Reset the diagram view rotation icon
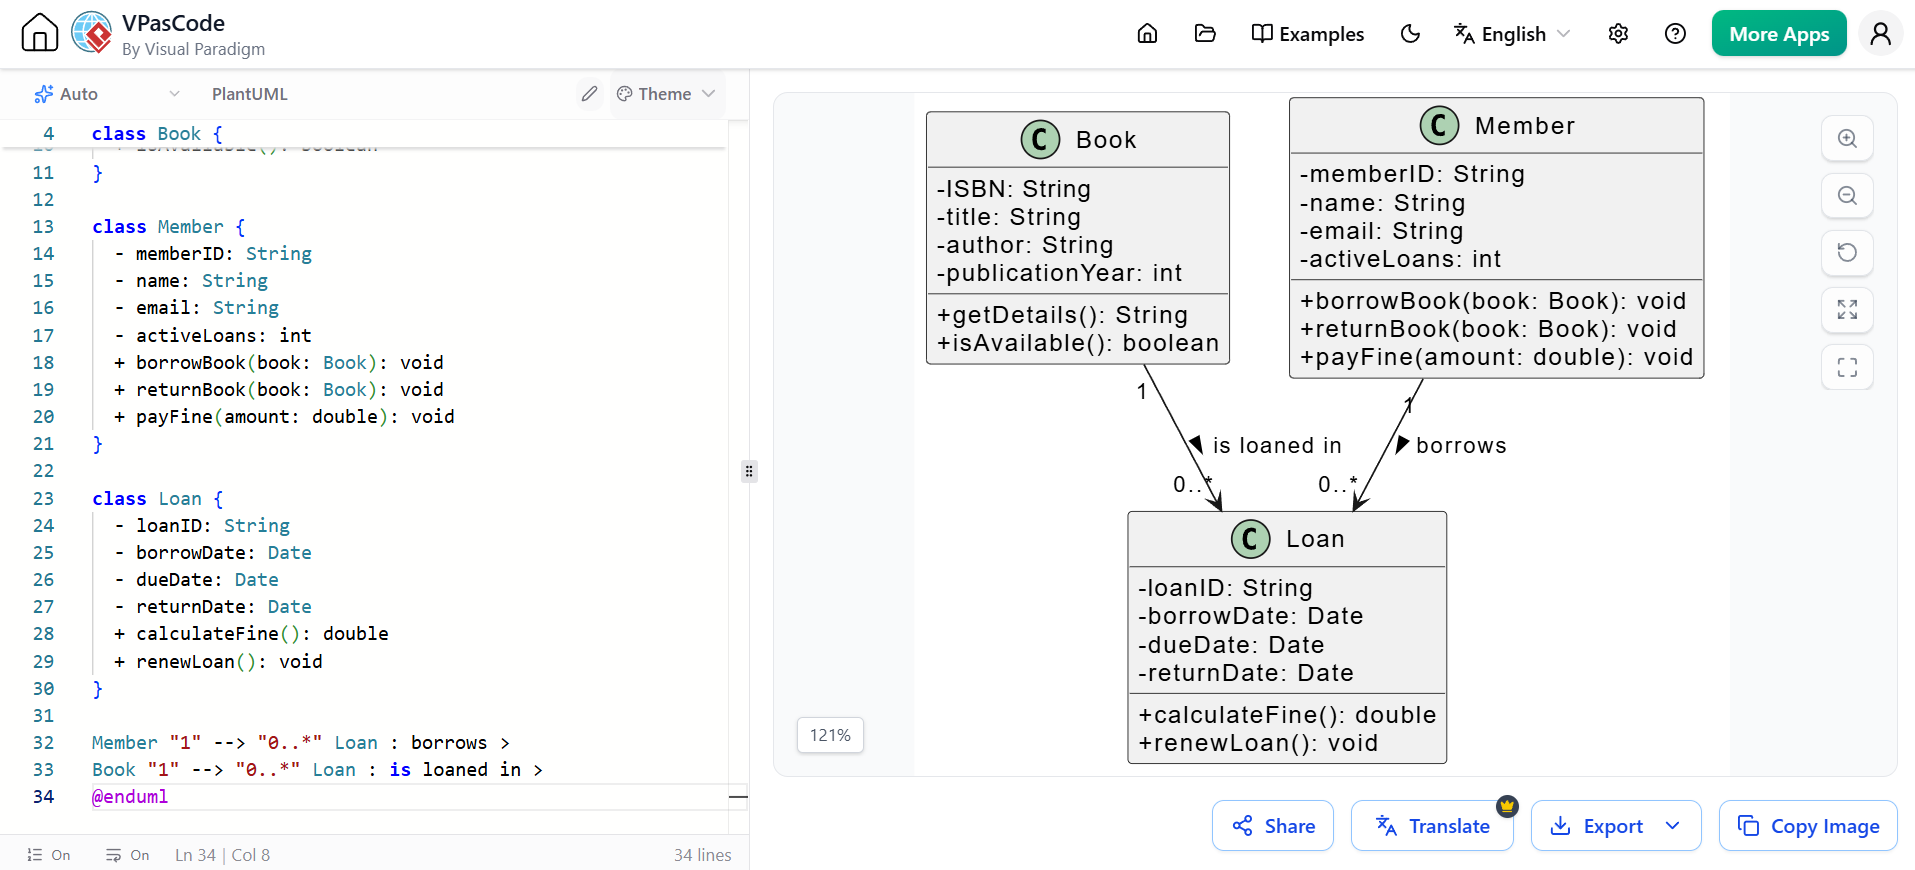Image resolution: width=1915 pixels, height=870 pixels. coord(1847,253)
